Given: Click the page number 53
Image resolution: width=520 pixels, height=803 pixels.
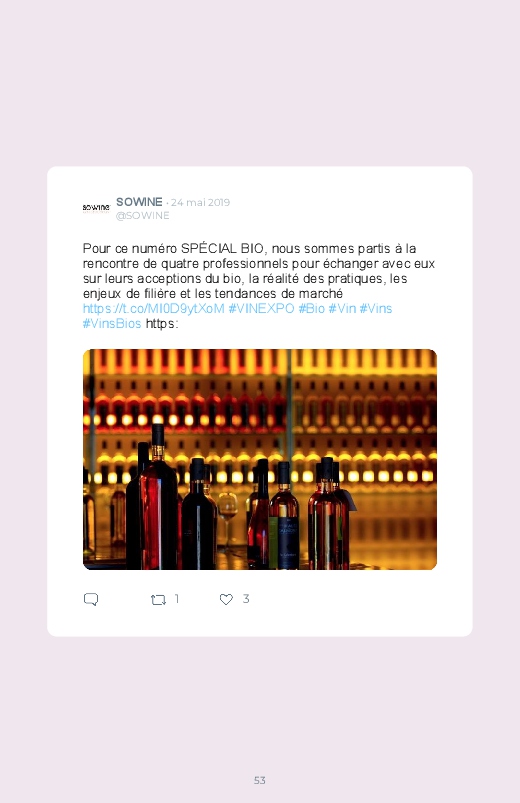Looking at the screenshot, I should click(260, 780).
